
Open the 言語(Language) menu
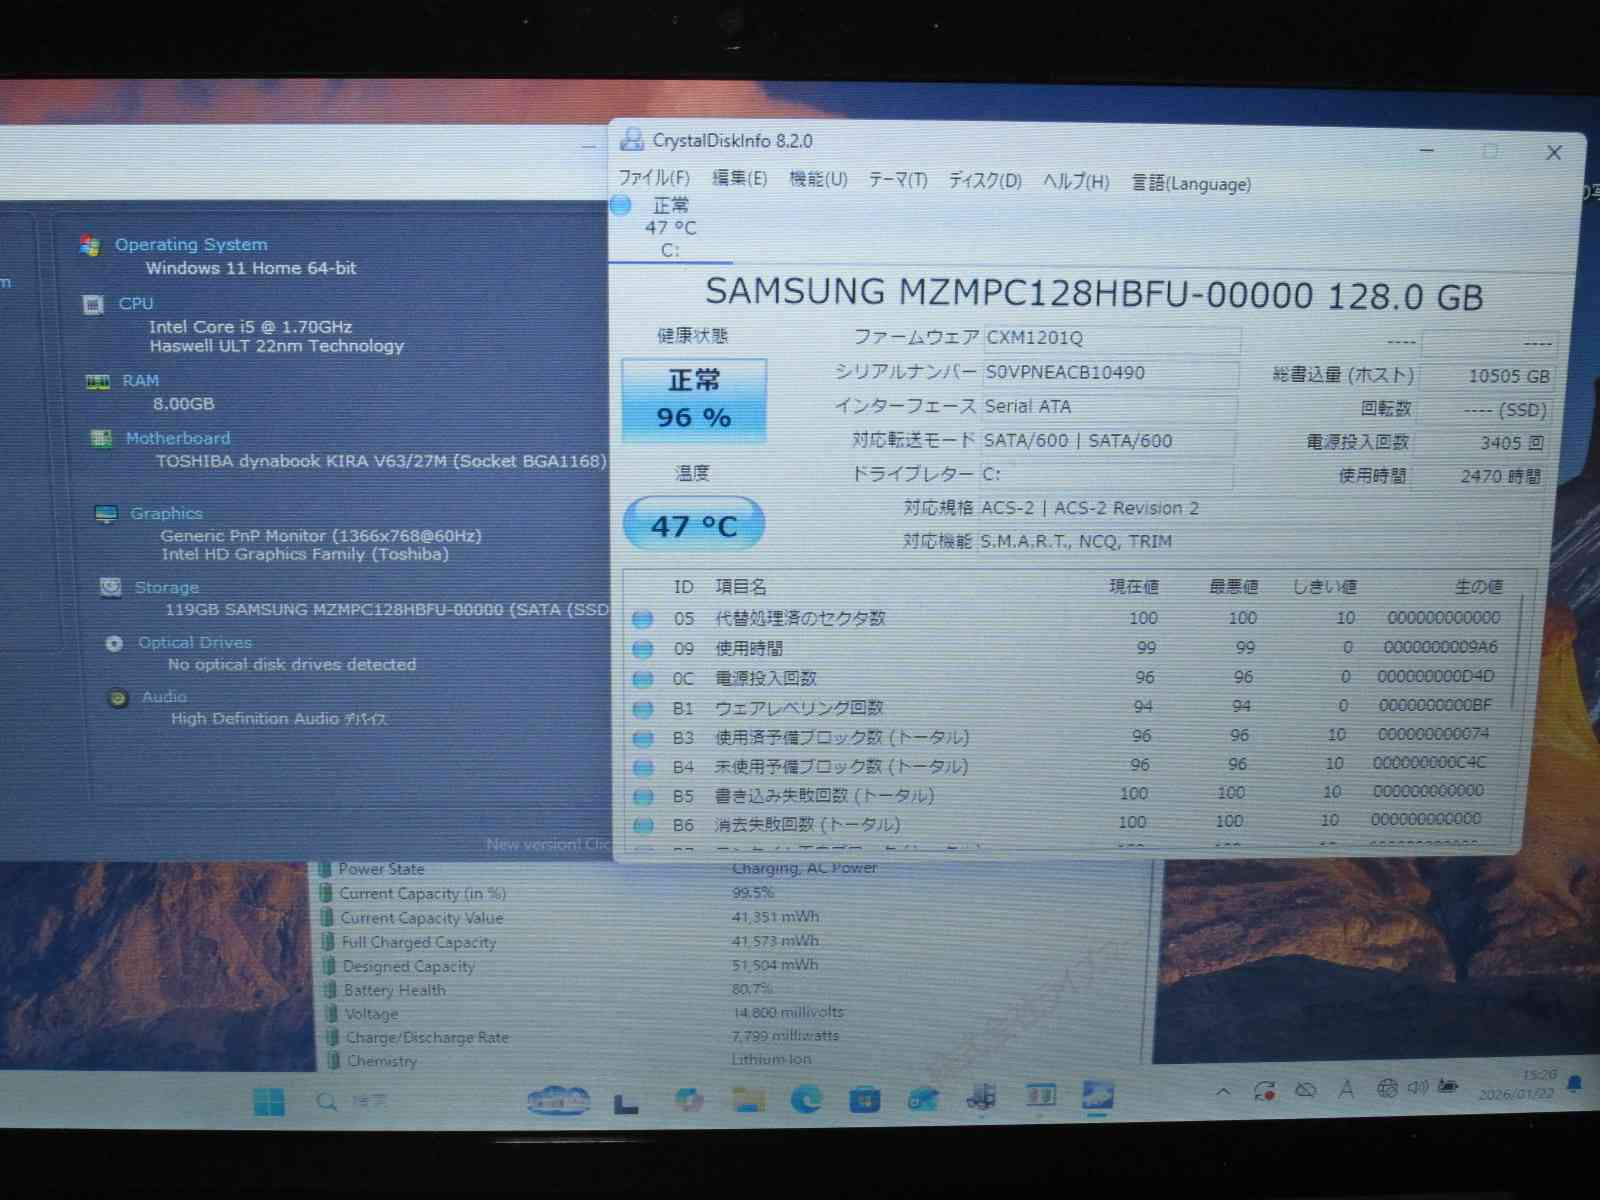point(1191,184)
